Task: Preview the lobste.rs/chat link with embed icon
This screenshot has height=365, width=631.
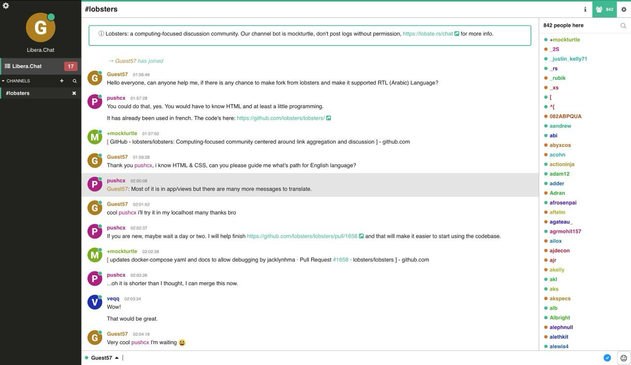Action: [x=457, y=34]
